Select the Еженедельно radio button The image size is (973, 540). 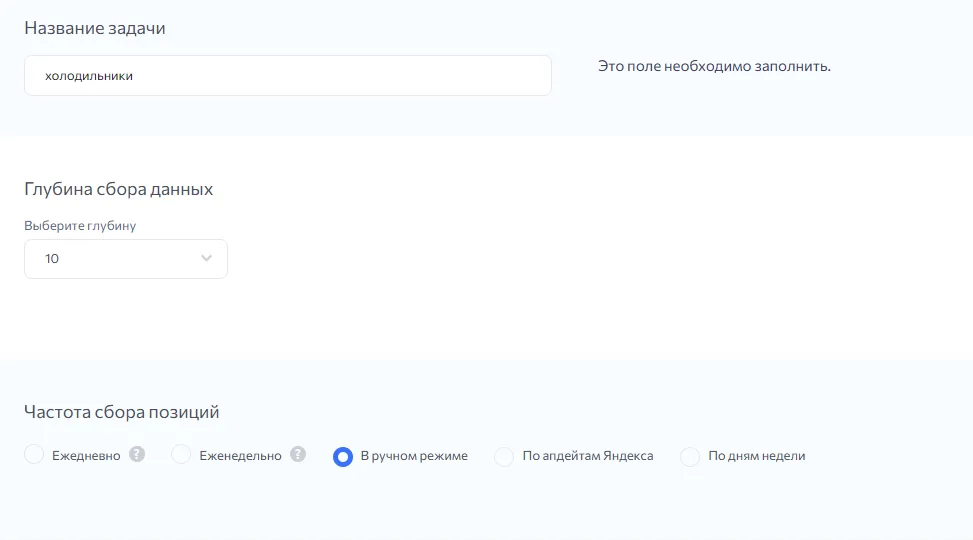click(x=181, y=454)
